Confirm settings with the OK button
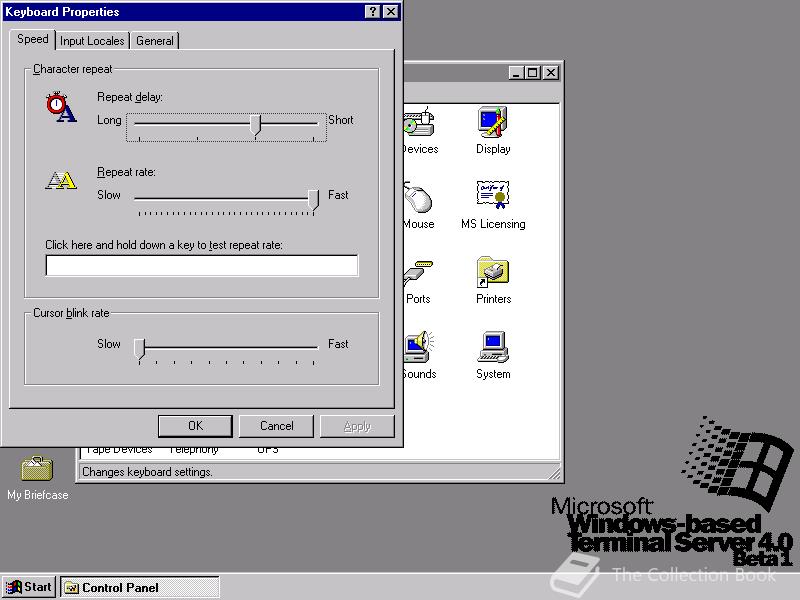The height and width of the screenshot is (600, 800). coord(195,425)
